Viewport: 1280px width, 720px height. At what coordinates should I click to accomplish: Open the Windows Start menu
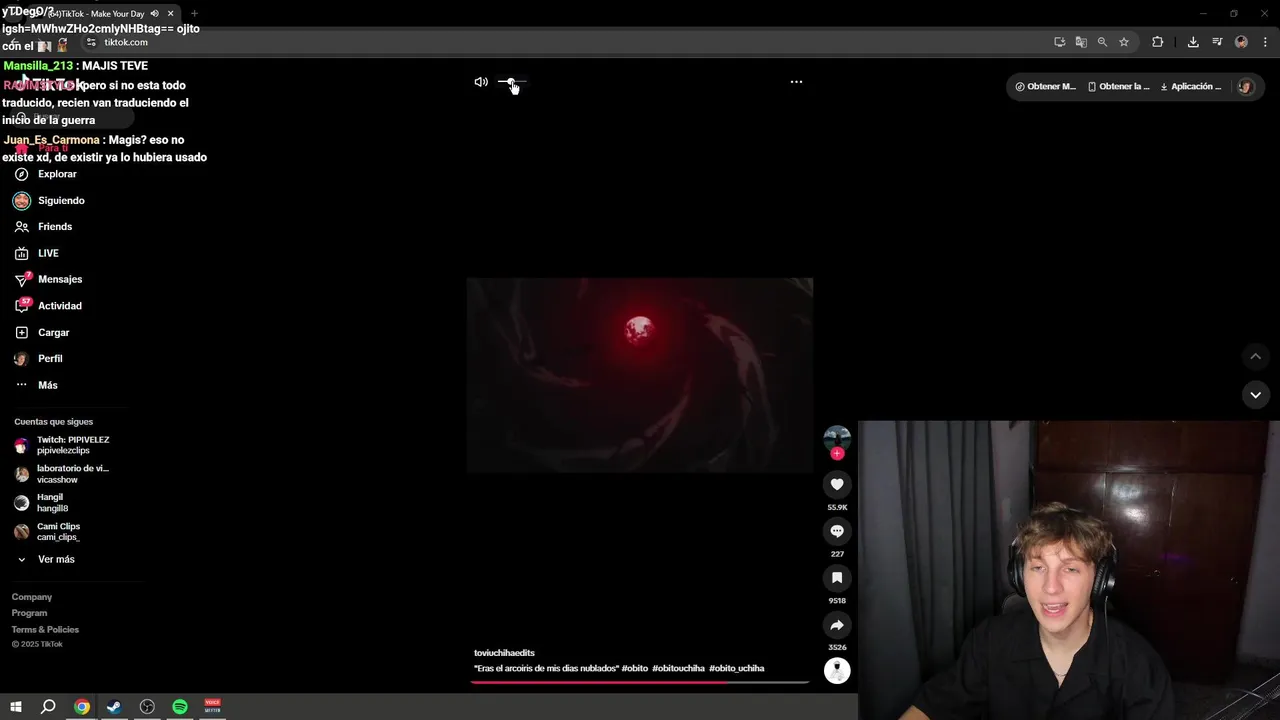(x=16, y=707)
